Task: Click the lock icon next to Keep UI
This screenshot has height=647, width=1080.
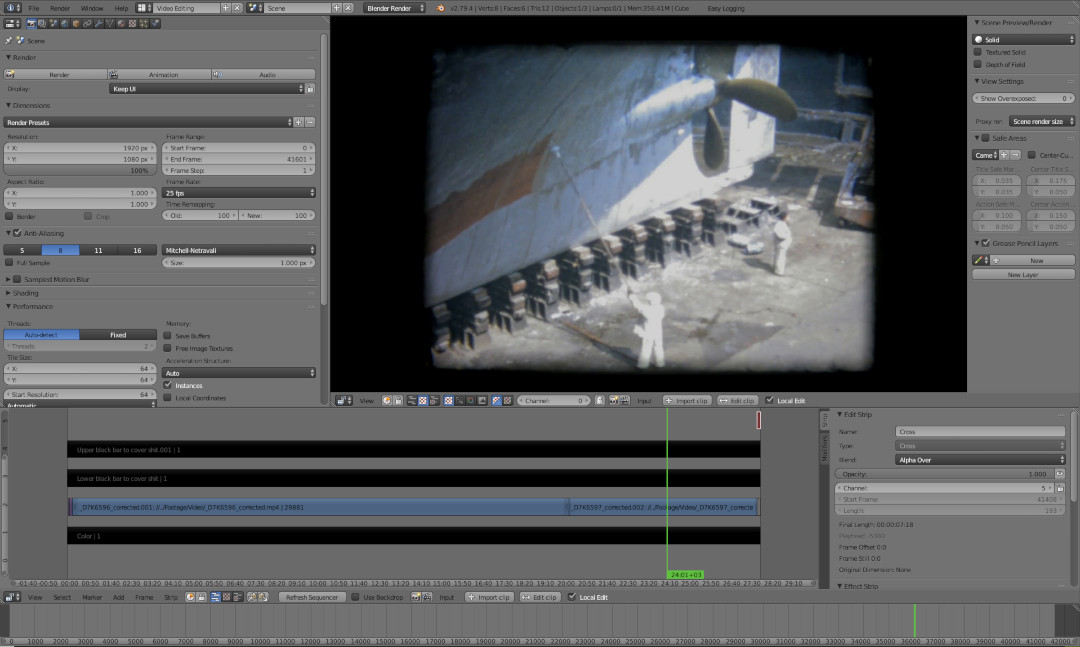Action: (310, 89)
